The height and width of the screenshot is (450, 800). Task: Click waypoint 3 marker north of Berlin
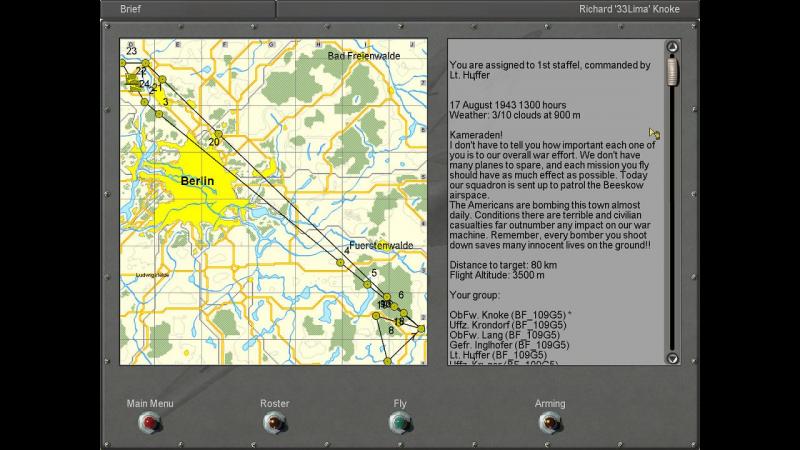click(159, 114)
